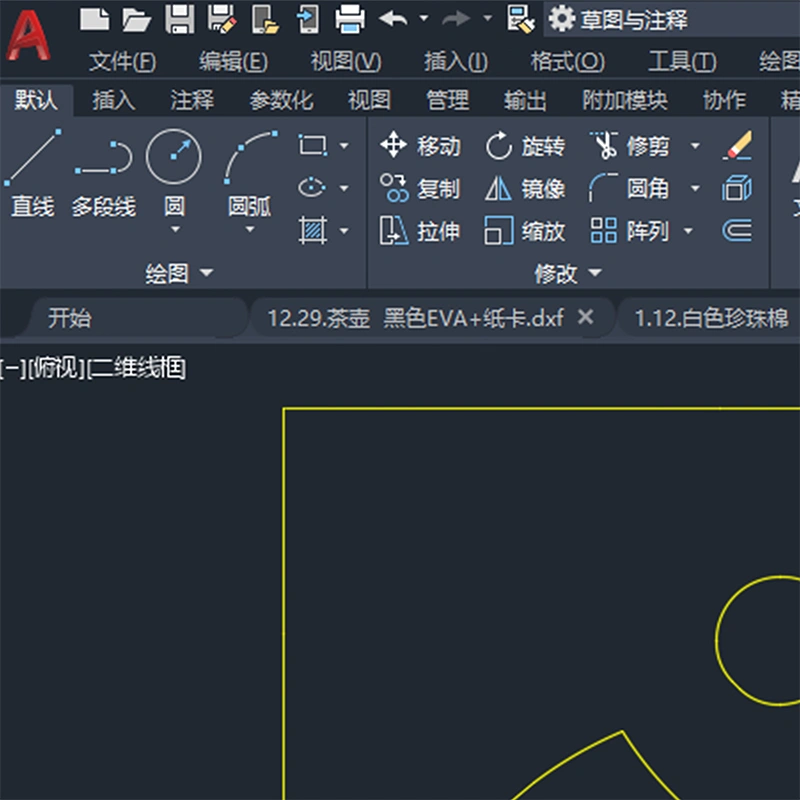Image resolution: width=800 pixels, height=800 pixels.
Task: Click the Copy (复制) tool
Action: pos(420,189)
